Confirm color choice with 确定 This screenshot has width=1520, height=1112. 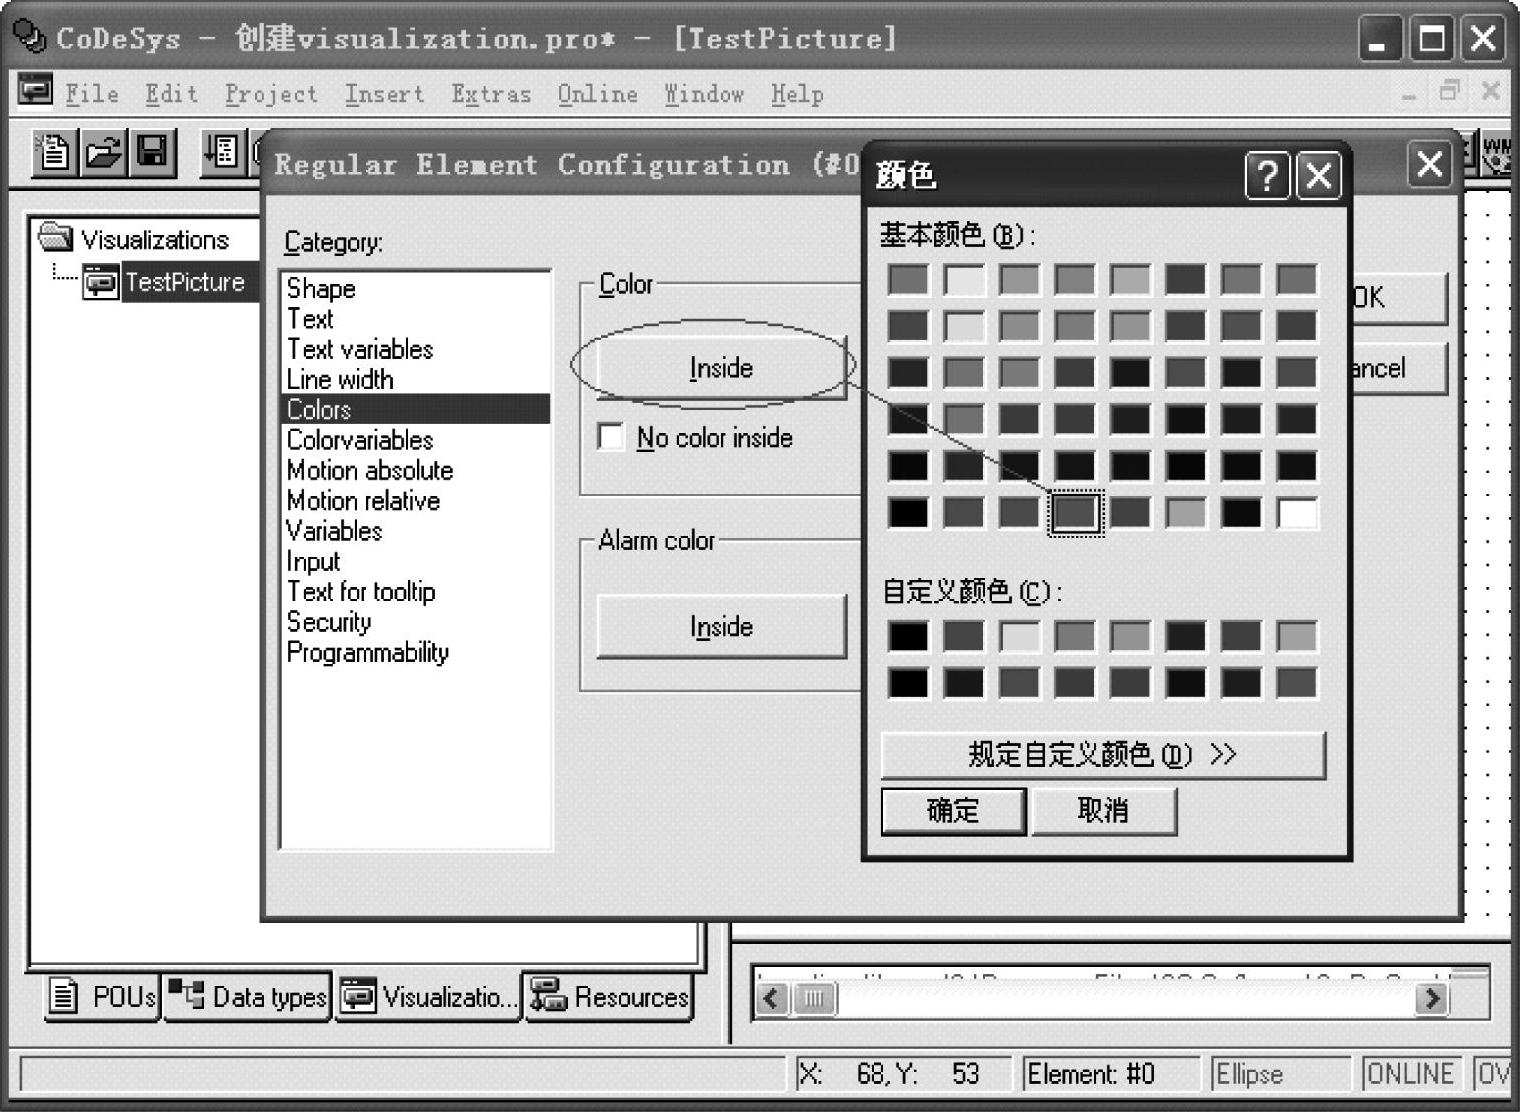click(953, 810)
